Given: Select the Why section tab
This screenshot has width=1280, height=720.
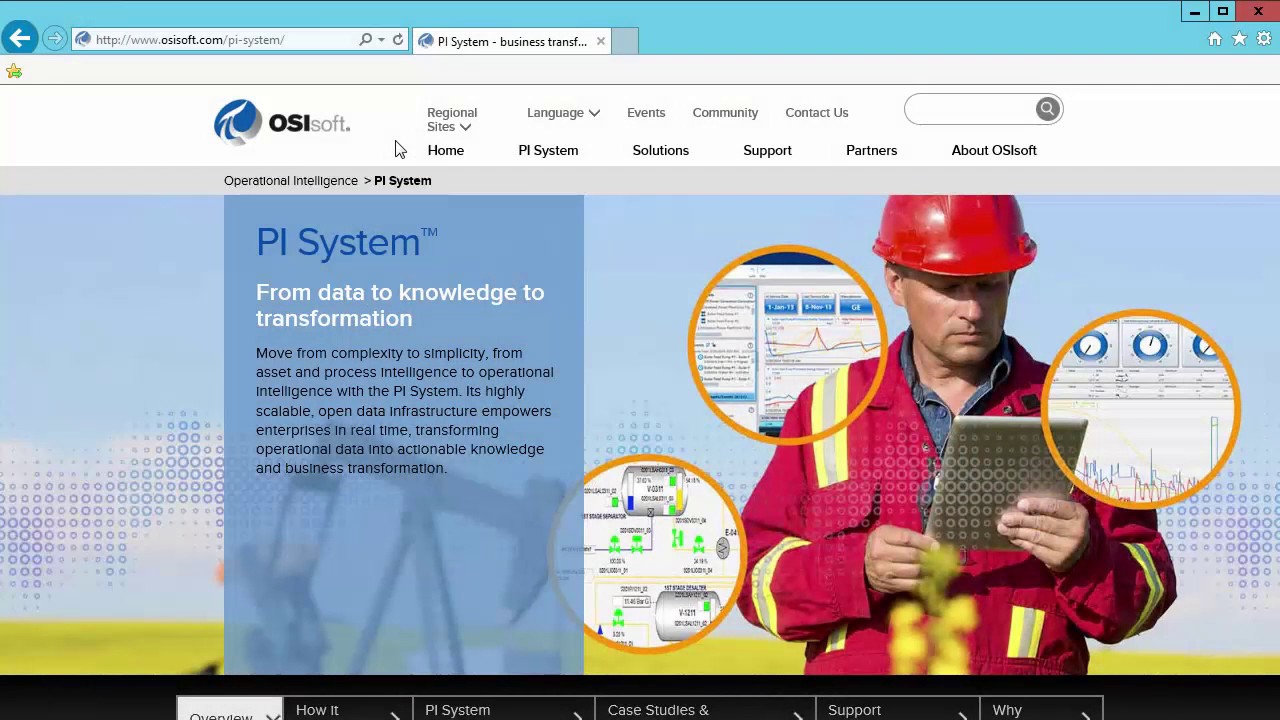Looking at the screenshot, I should [1042, 709].
